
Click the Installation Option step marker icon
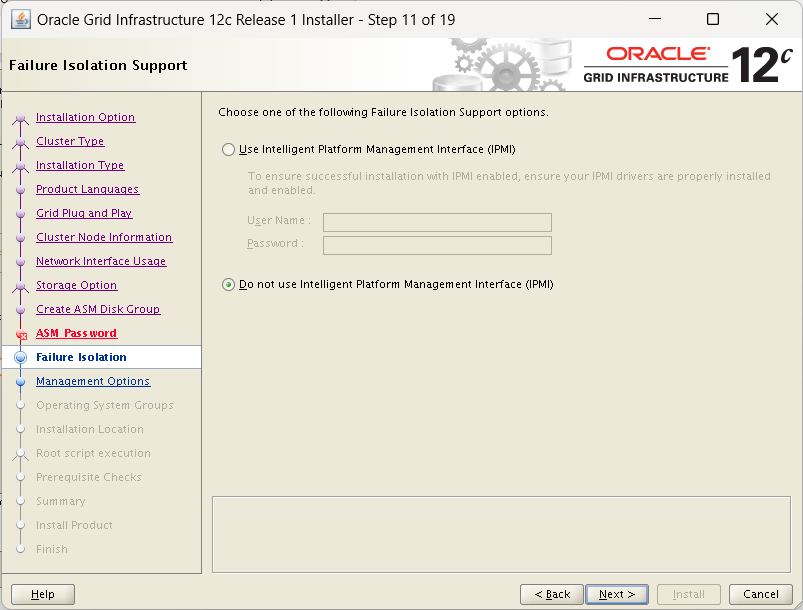point(20,118)
